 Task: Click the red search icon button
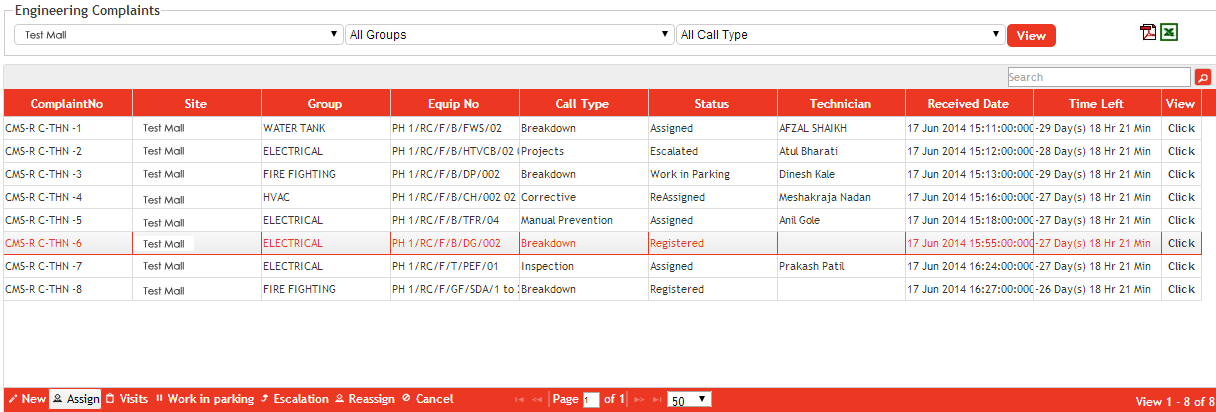coord(1202,77)
